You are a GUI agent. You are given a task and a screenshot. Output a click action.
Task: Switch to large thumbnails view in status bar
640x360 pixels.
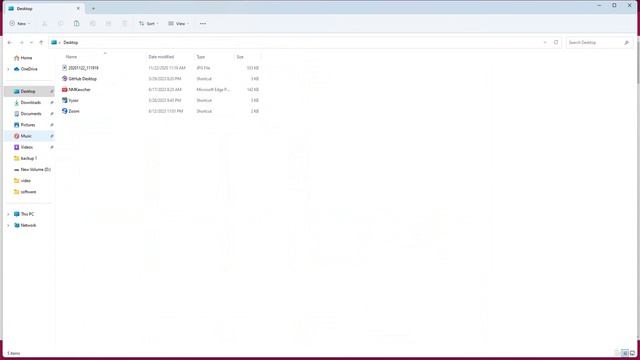coord(632,353)
